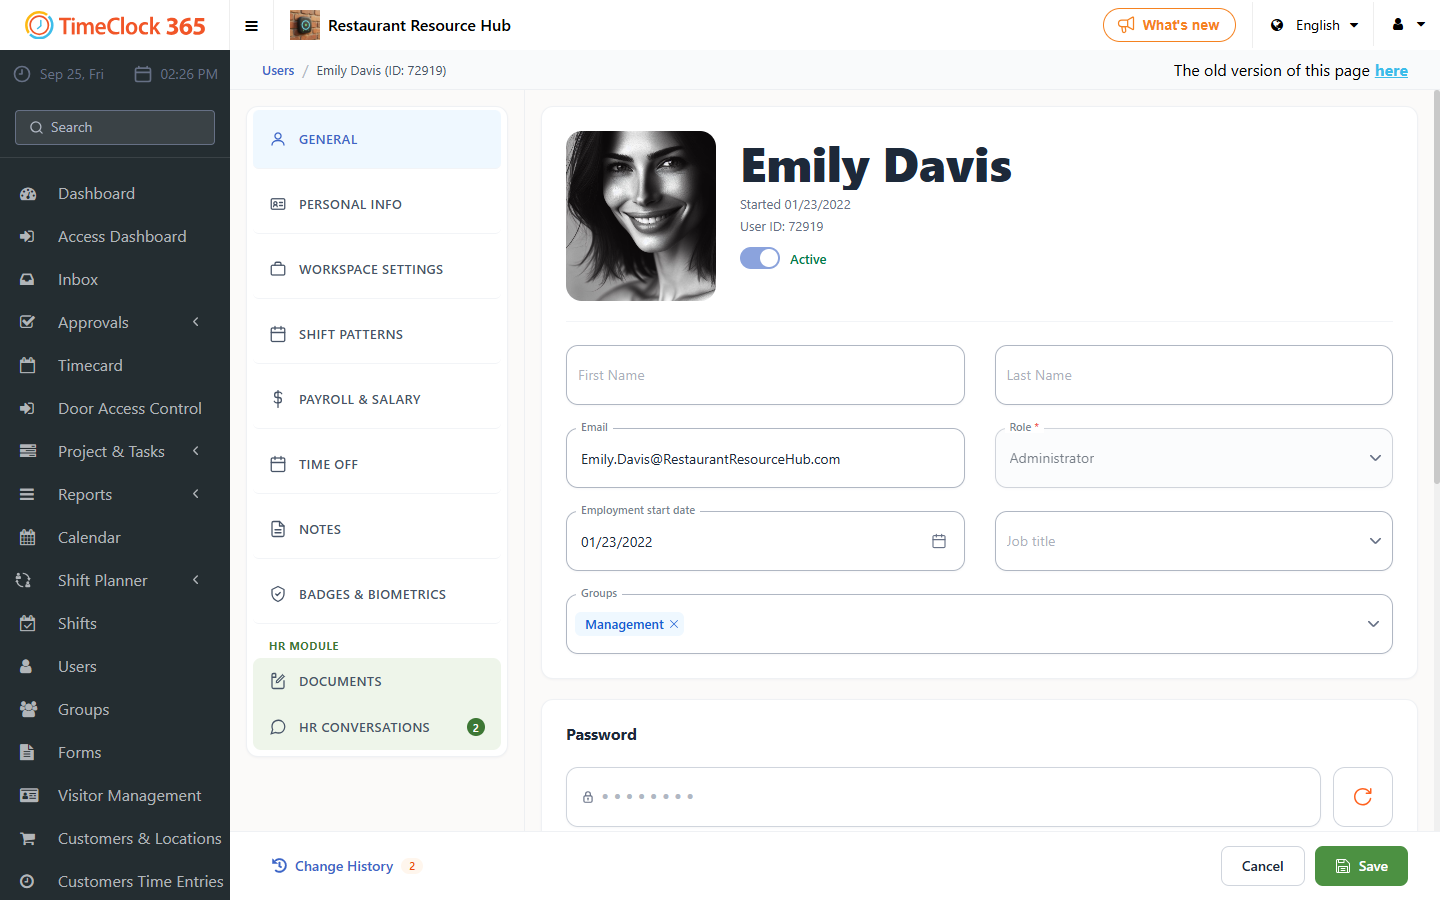The height and width of the screenshot is (900, 1440).
Task: Open the Badges & Biometrics tab
Action: (377, 594)
